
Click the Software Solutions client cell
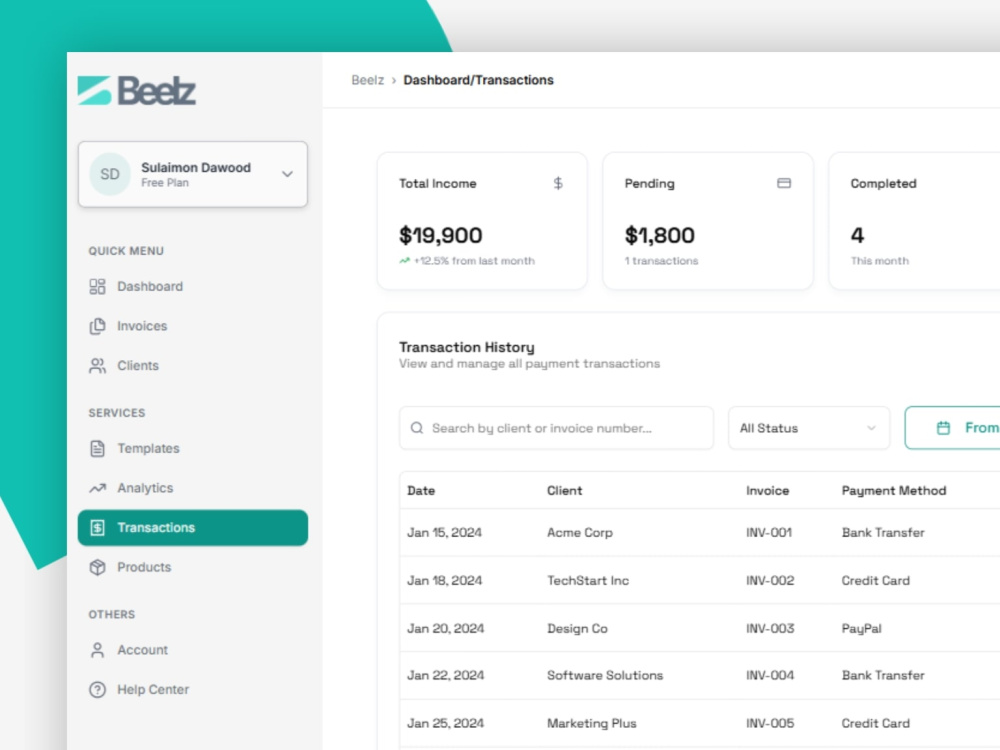[605, 675]
